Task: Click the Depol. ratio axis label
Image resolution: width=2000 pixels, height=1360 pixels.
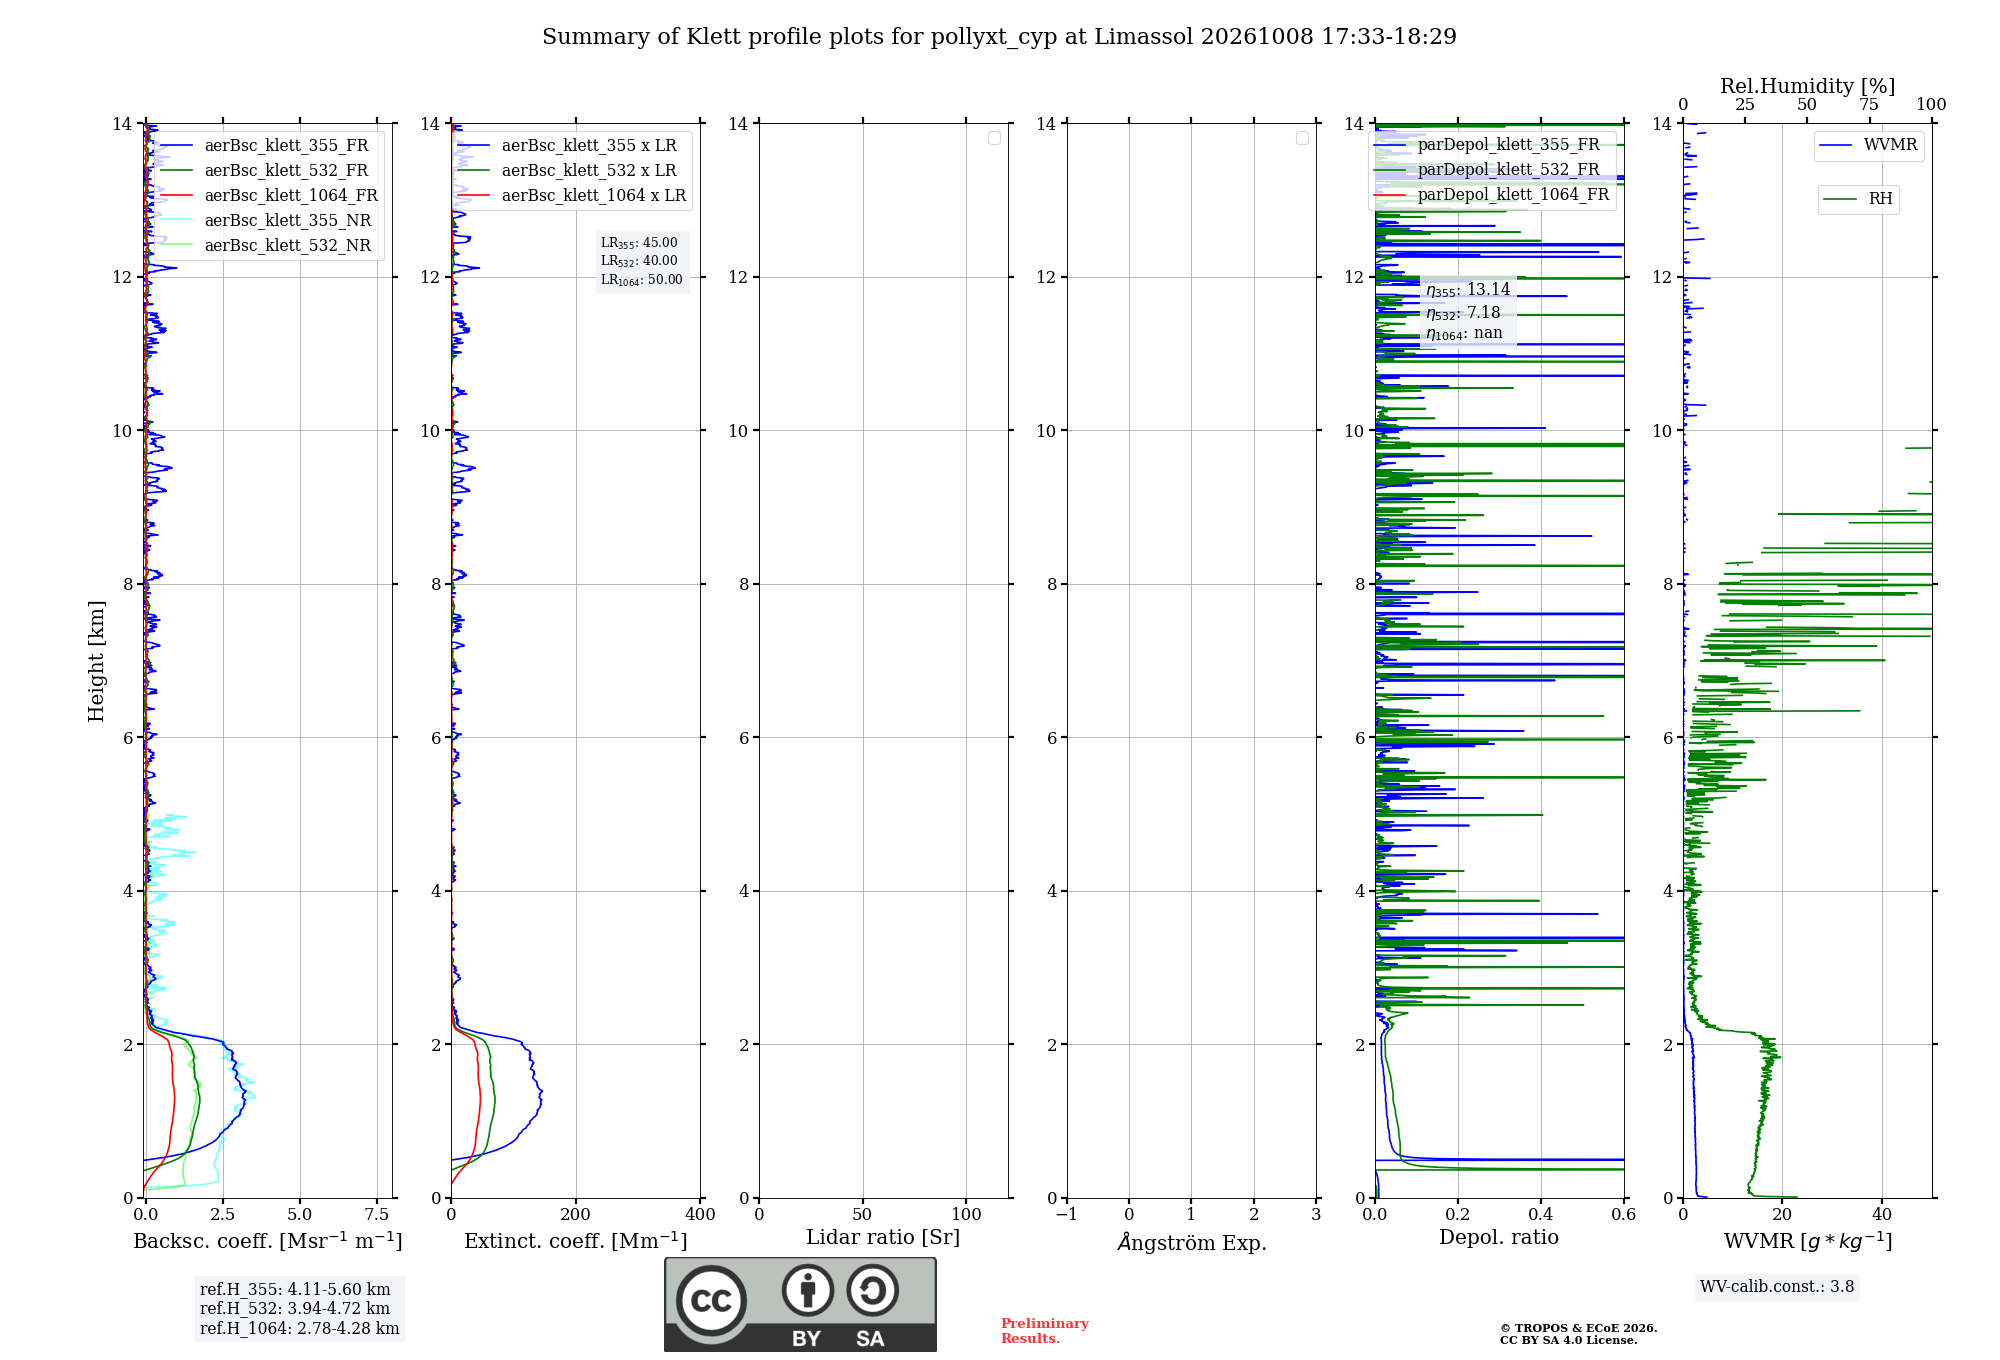Action: pyautogui.click(x=1499, y=1238)
